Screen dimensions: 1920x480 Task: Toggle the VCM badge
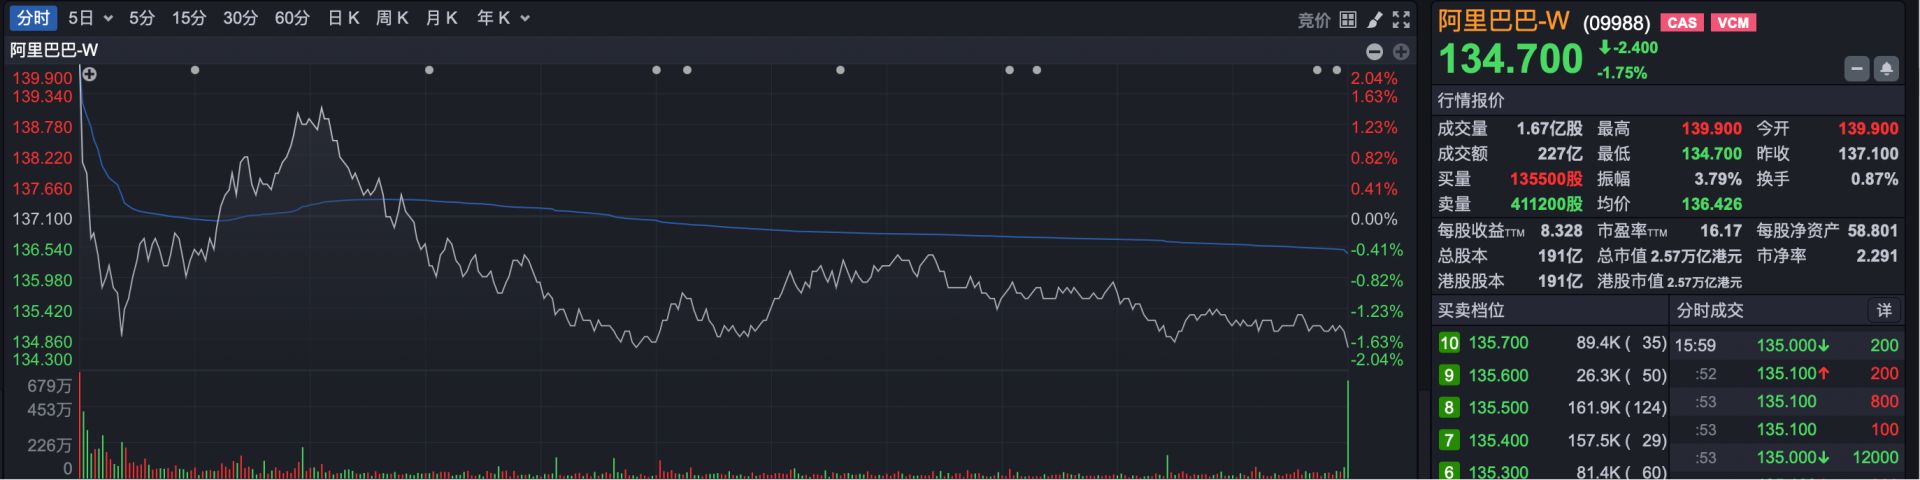click(x=1733, y=22)
